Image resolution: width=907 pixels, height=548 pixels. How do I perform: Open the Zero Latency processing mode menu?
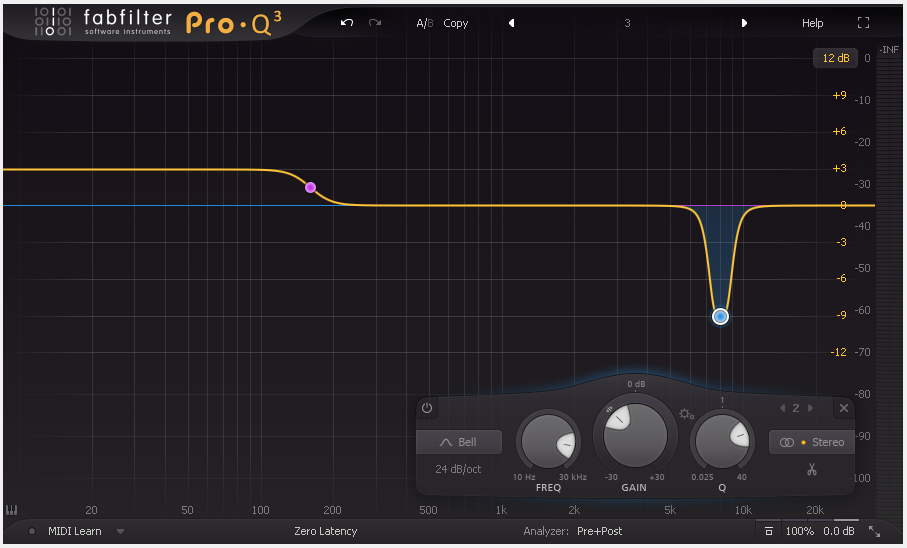(325, 531)
